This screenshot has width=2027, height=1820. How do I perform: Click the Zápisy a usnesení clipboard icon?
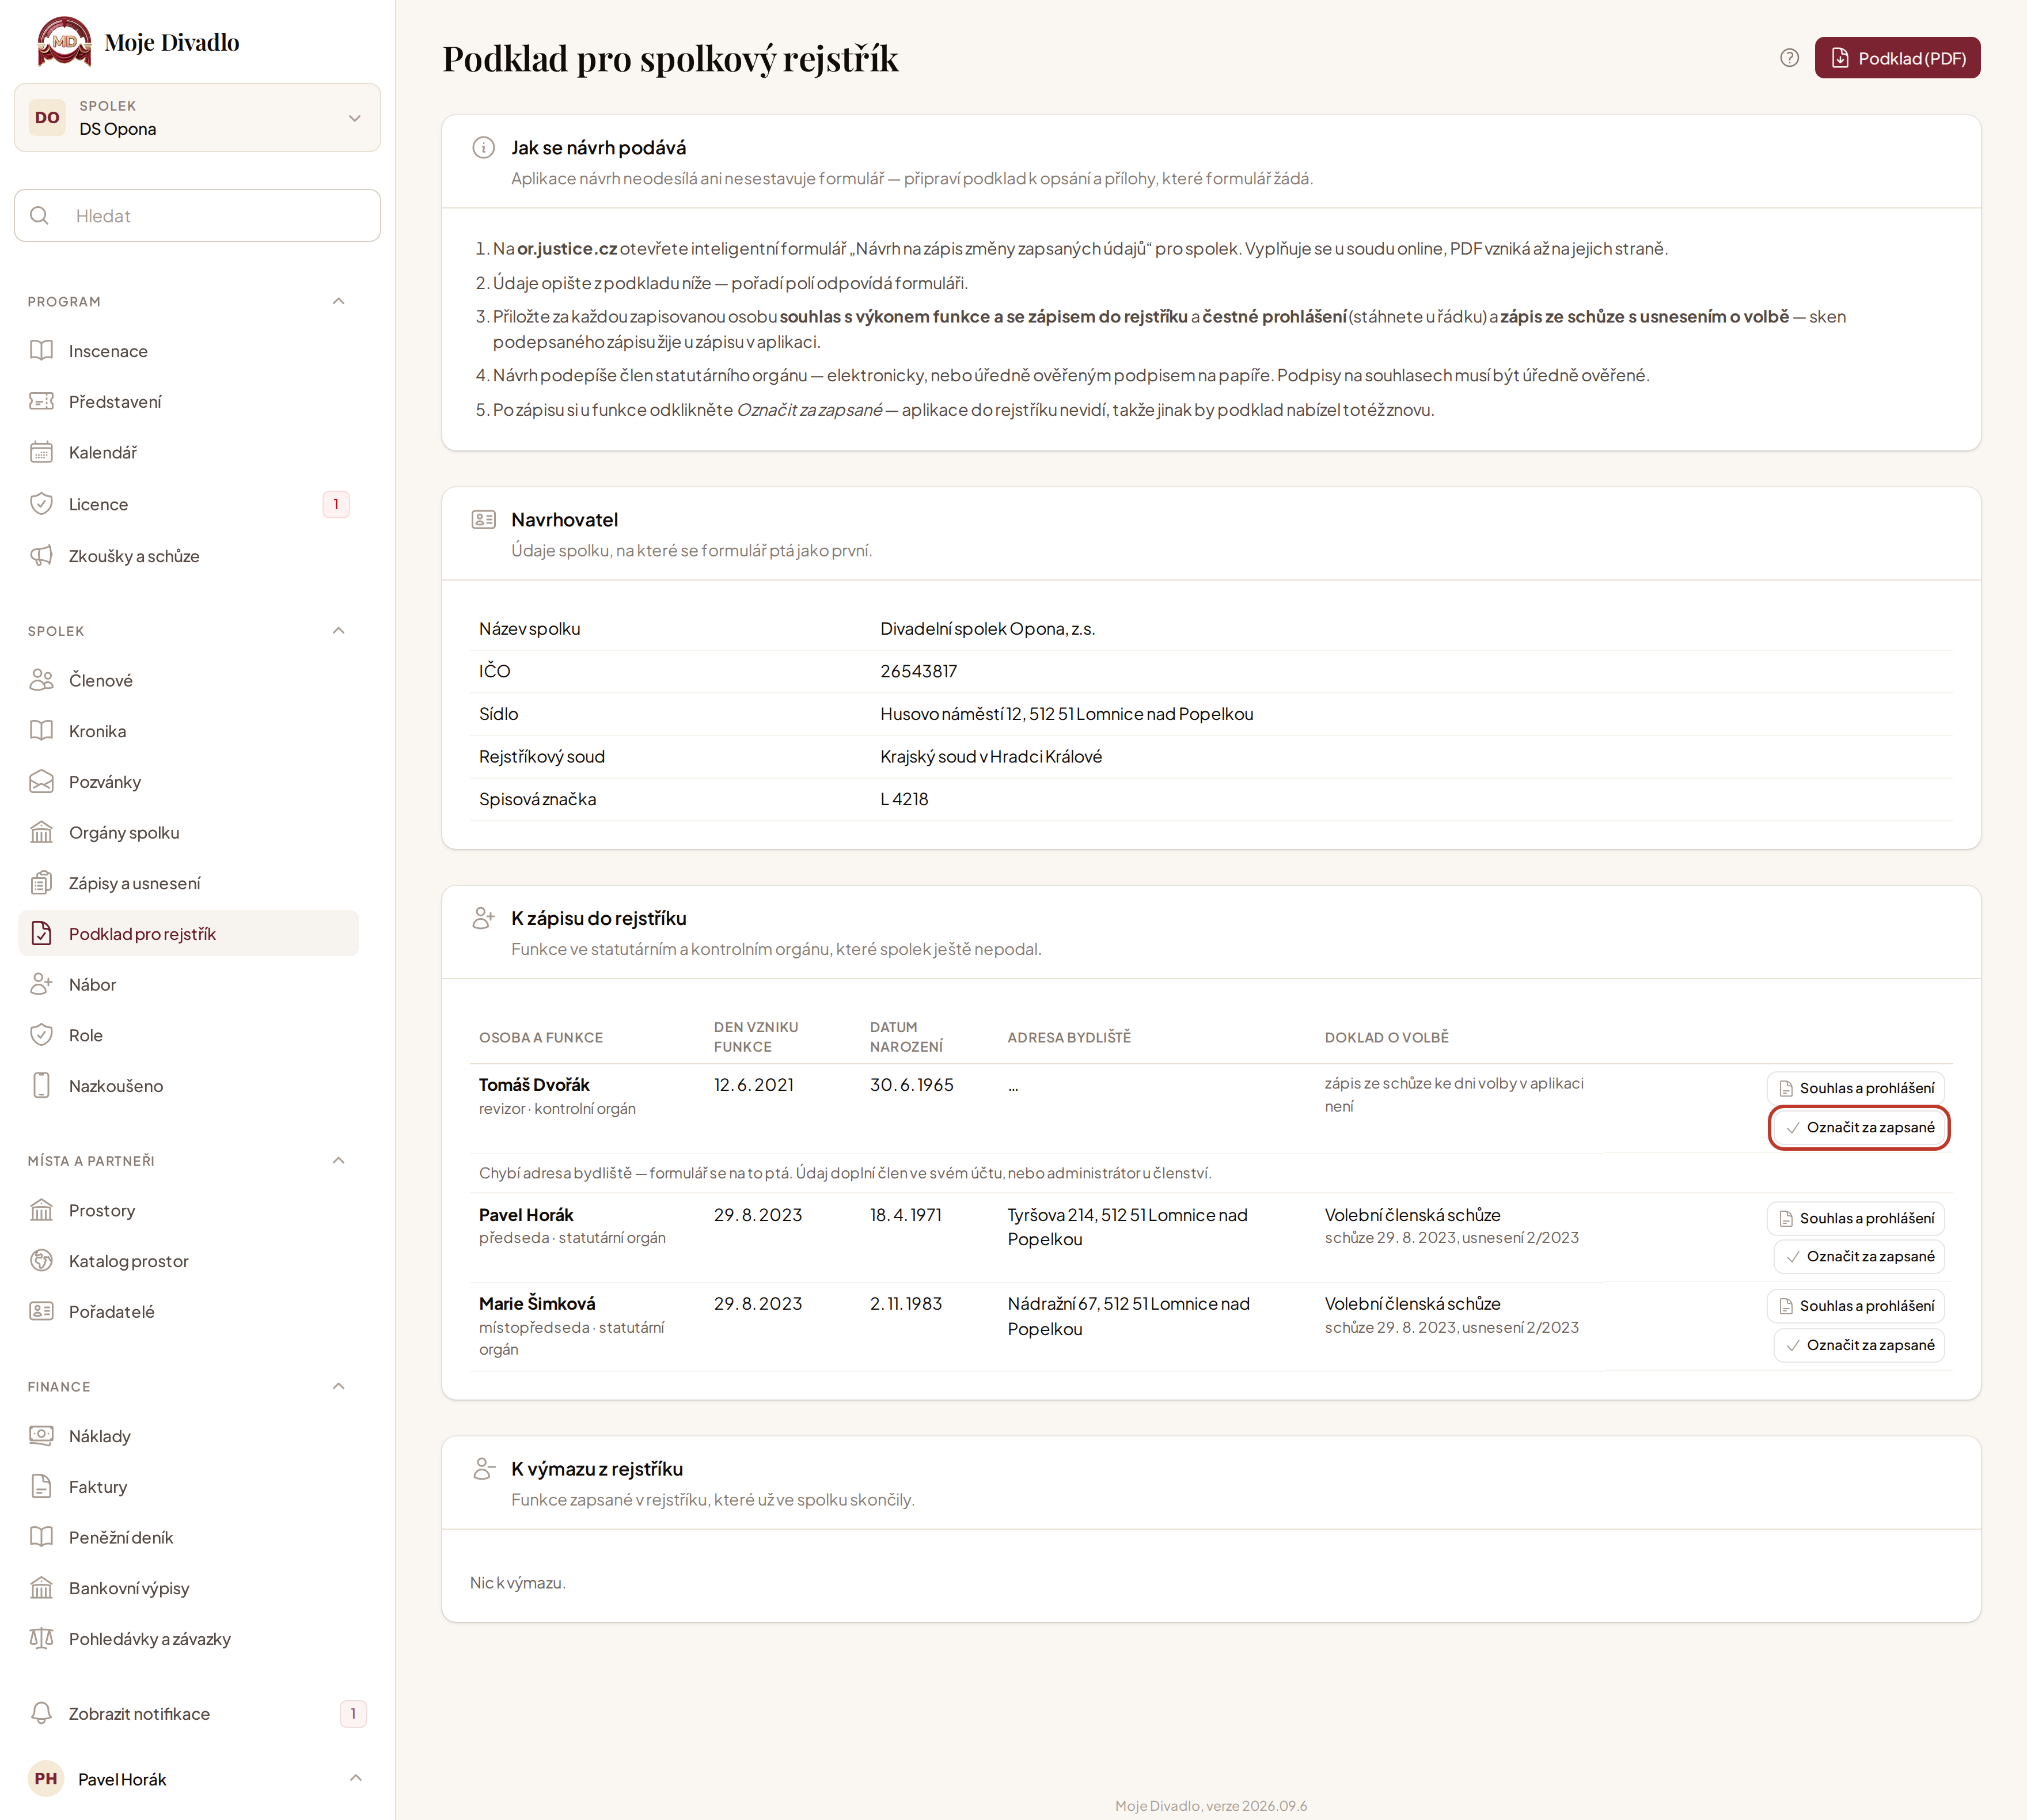click(41, 883)
